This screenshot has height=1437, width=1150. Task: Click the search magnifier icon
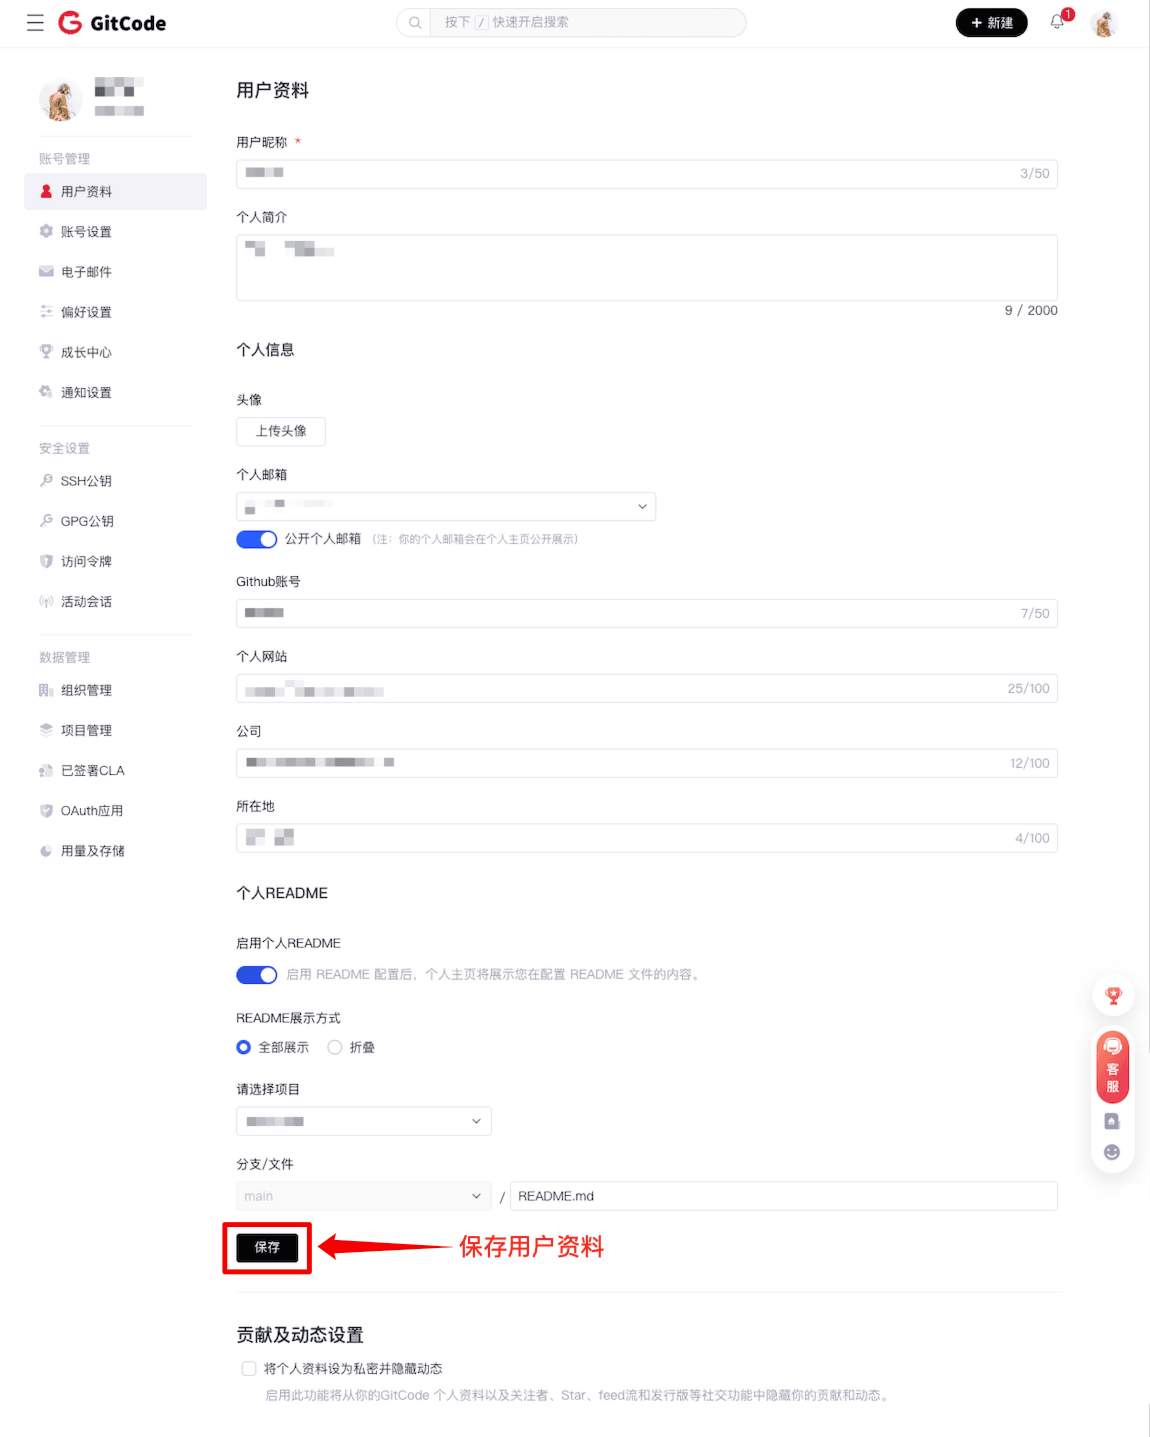tap(414, 22)
